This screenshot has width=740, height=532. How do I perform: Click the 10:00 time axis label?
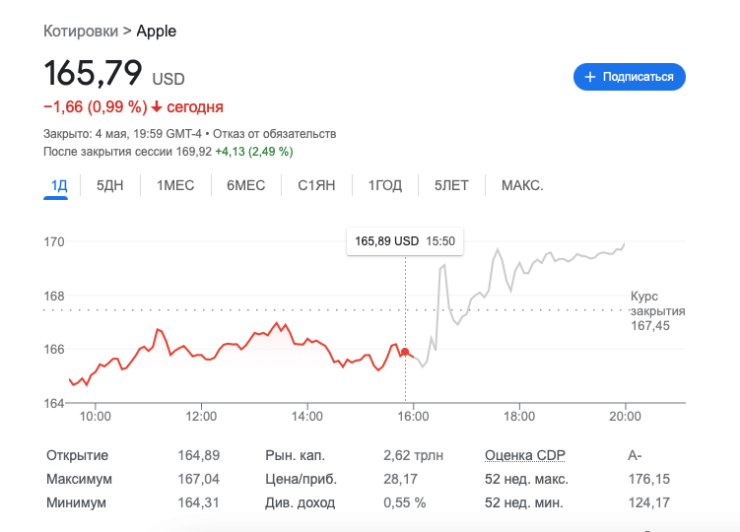(95, 416)
